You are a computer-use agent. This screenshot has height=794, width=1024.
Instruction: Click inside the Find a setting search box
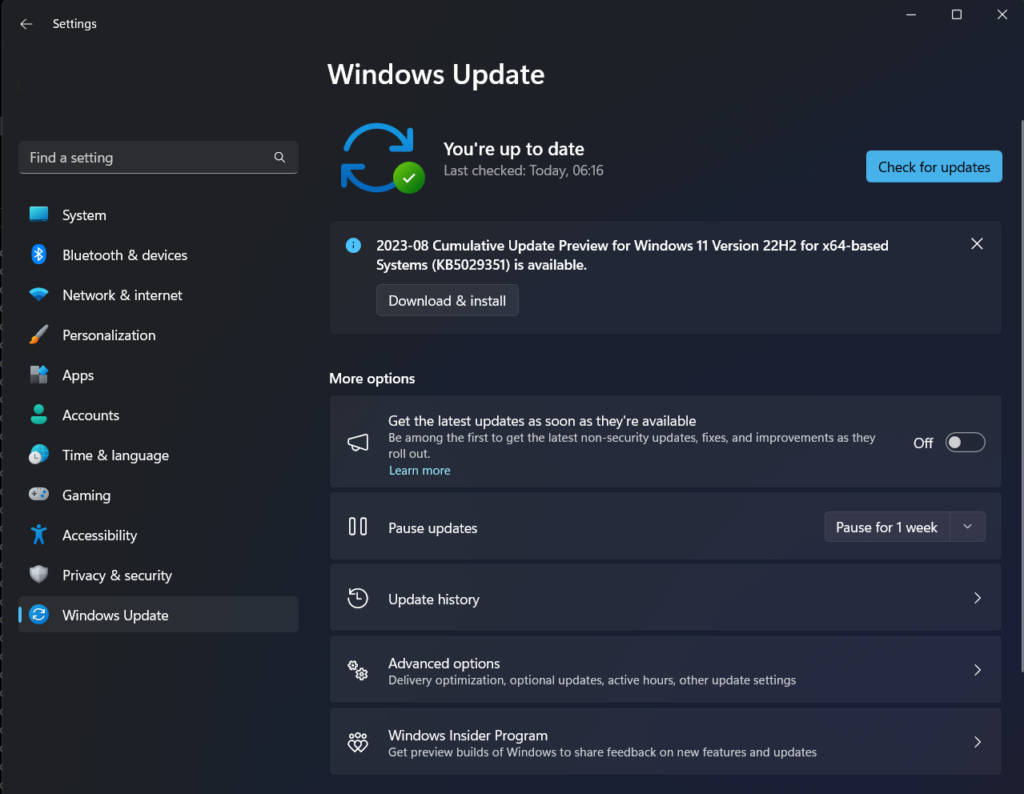158,157
